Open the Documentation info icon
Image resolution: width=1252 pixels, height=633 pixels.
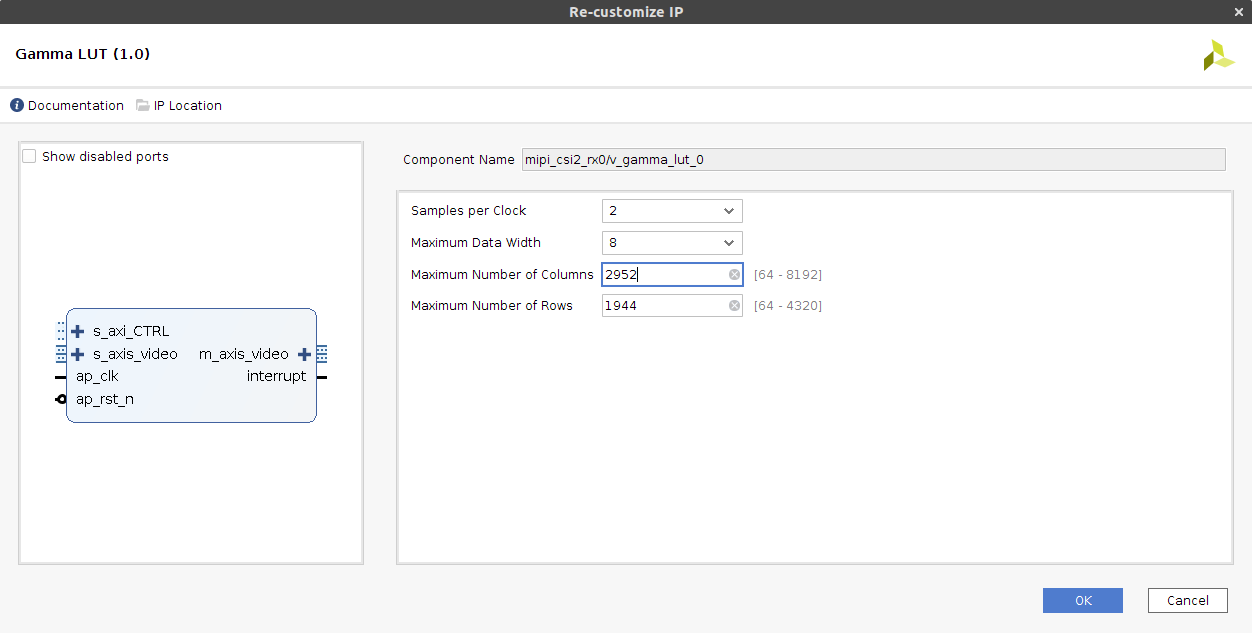coord(17,105)
